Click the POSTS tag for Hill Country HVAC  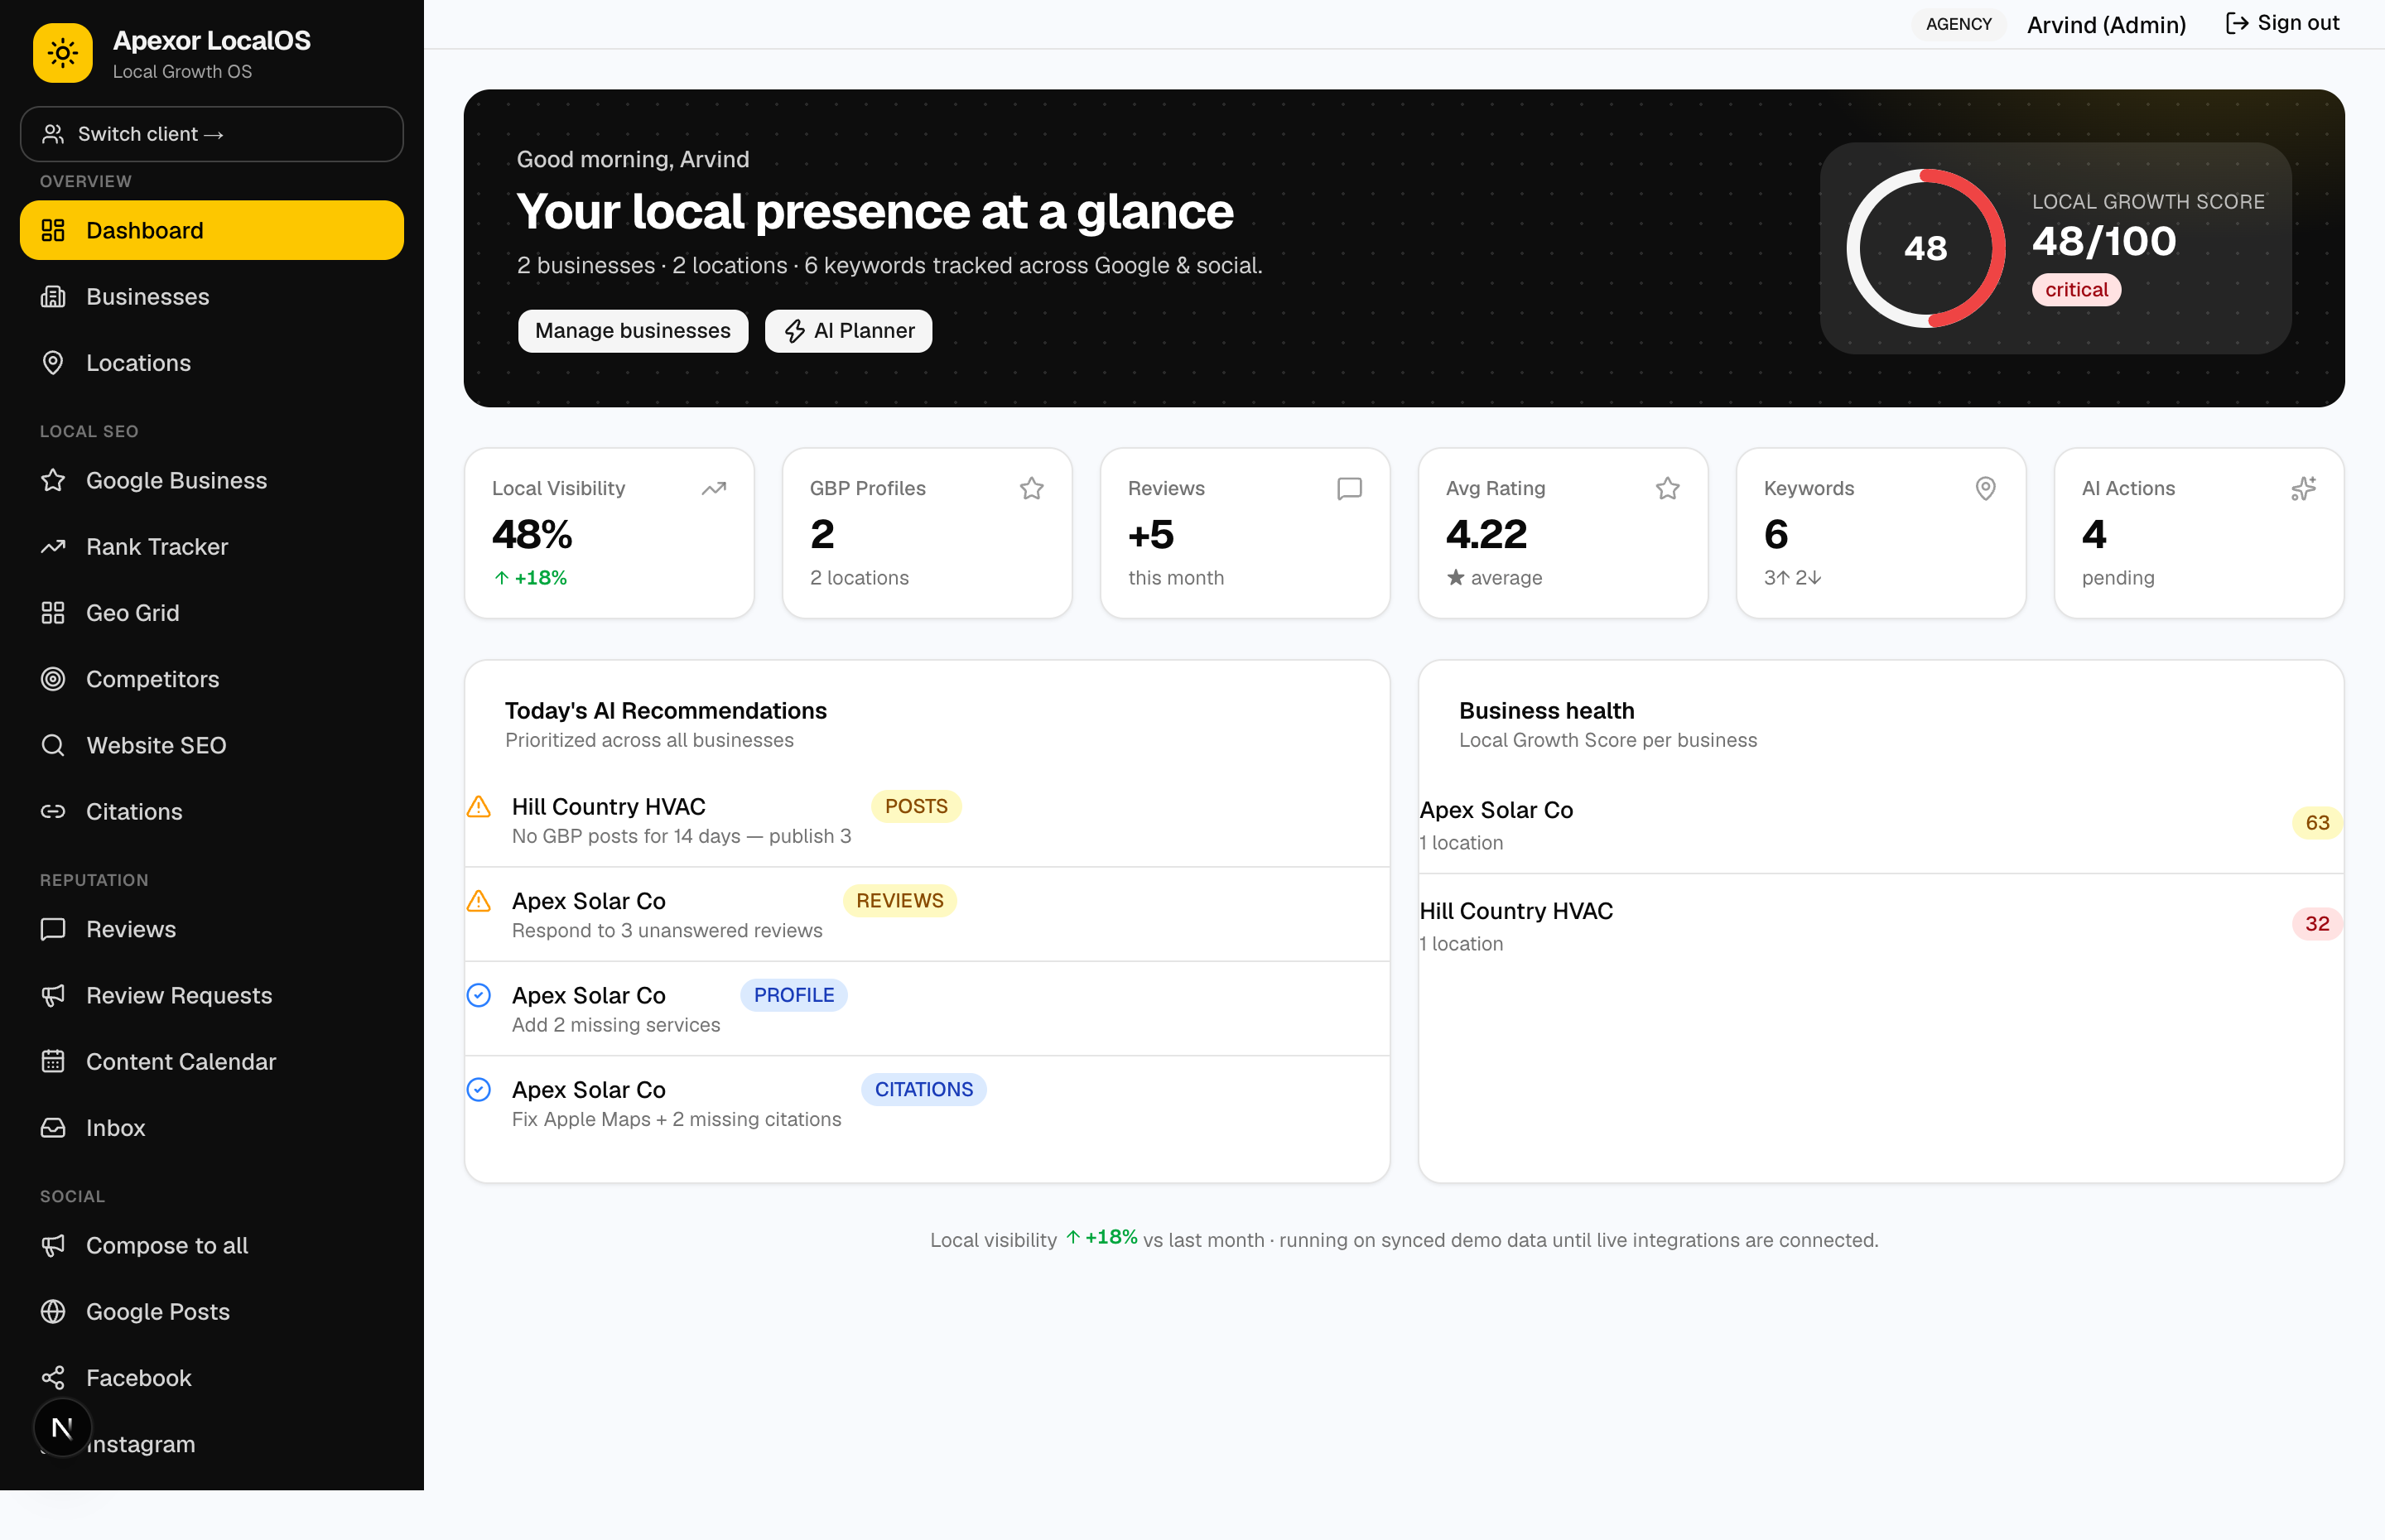(916, 806)
